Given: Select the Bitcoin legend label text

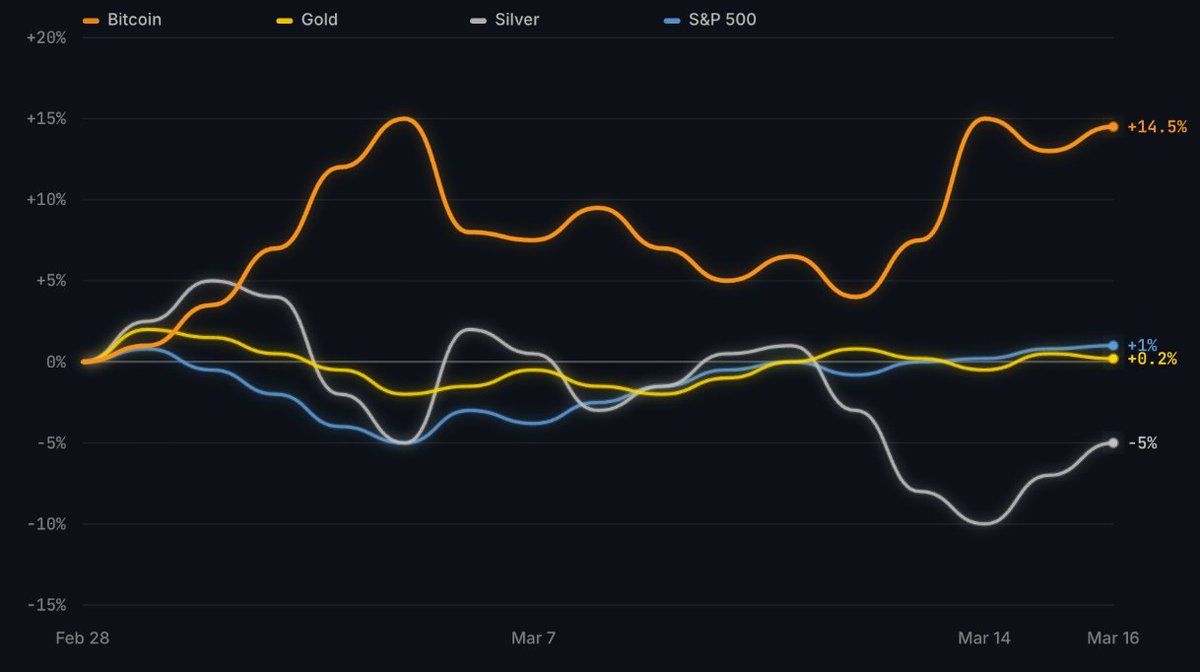Looking at the screenshot, I should (x=135, y=19).
